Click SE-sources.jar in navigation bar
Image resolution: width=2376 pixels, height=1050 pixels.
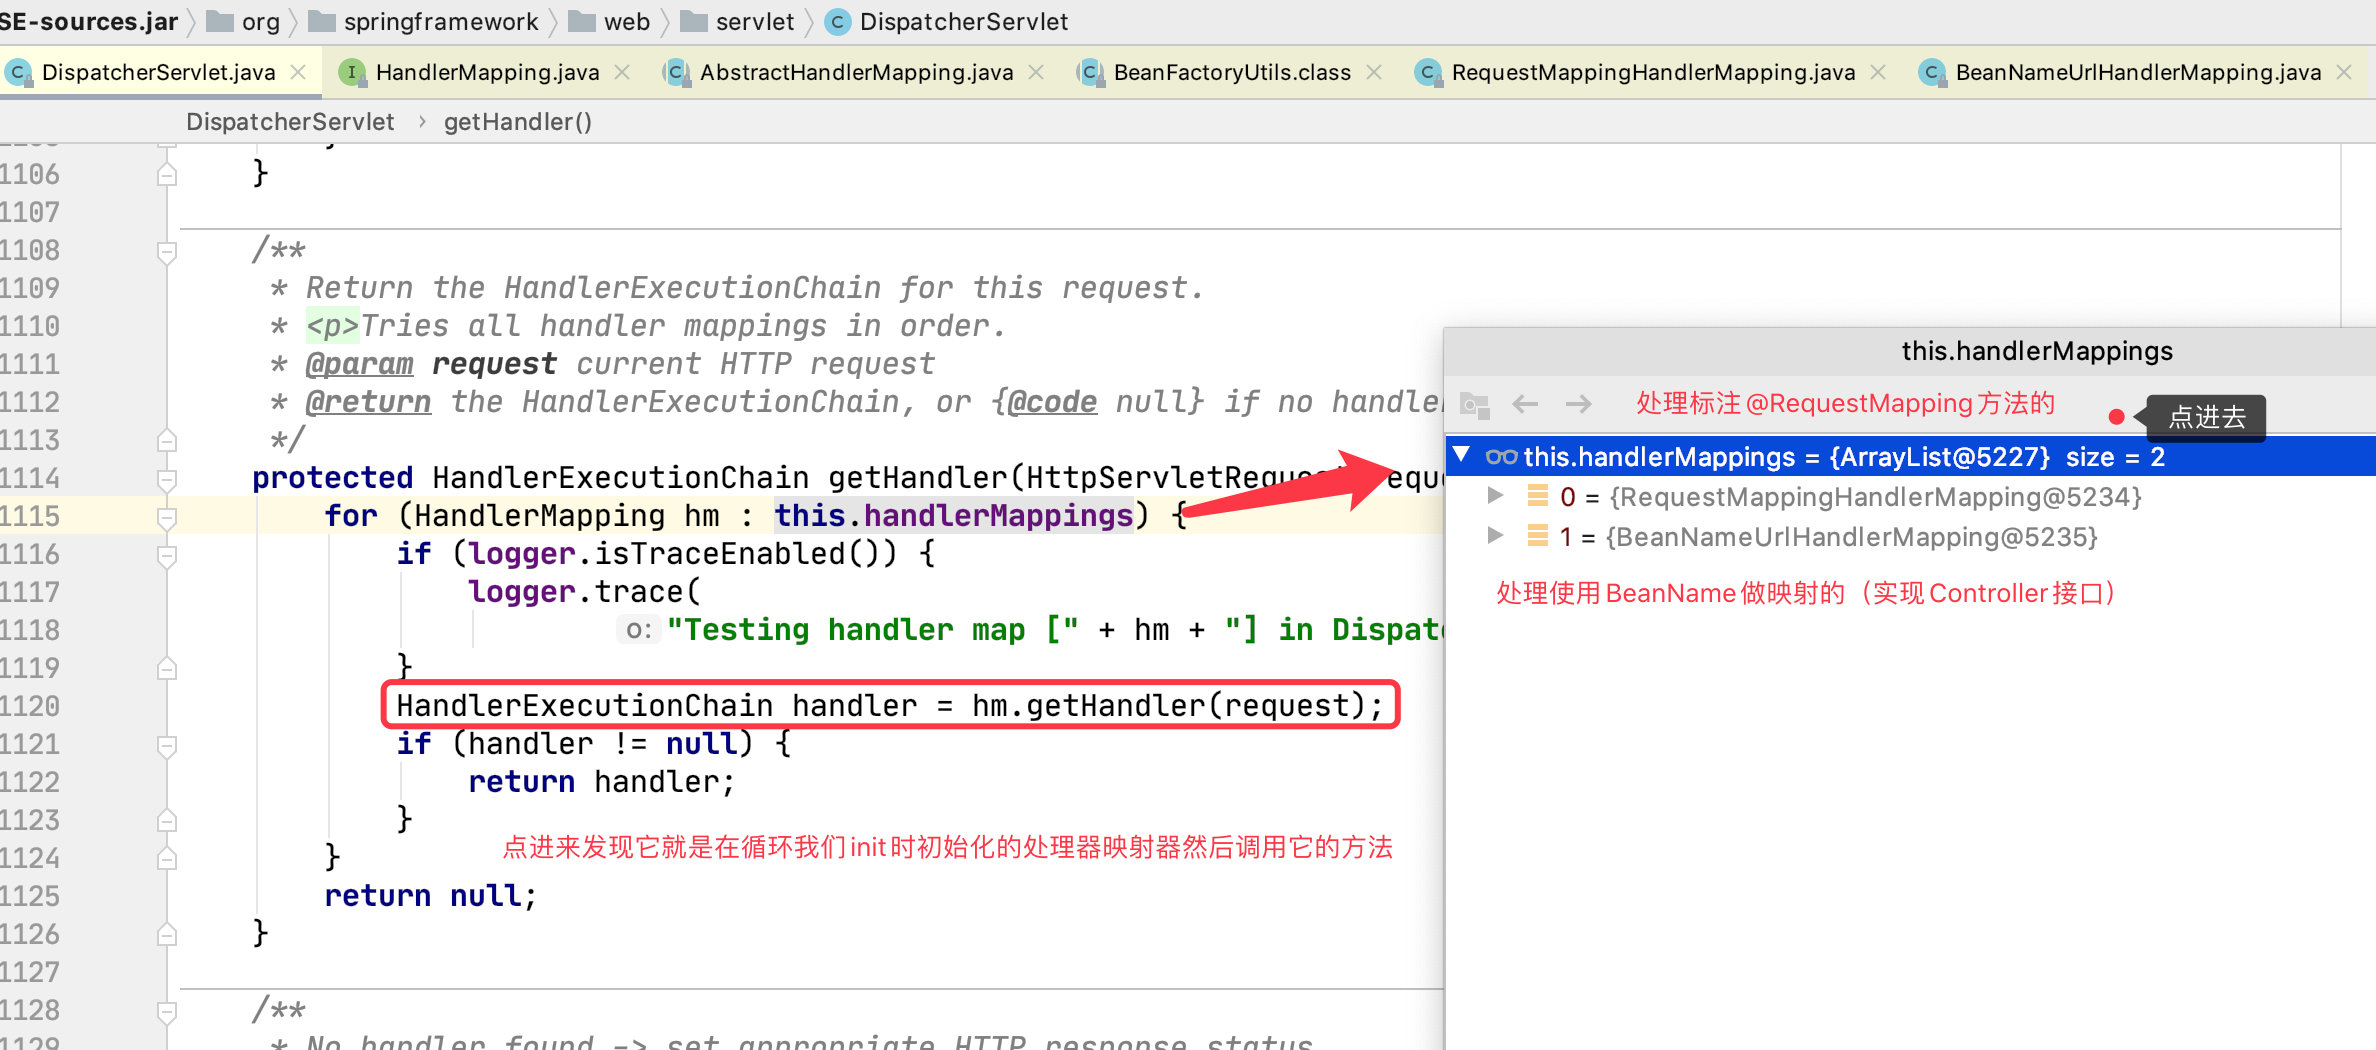tap(88, 22)
